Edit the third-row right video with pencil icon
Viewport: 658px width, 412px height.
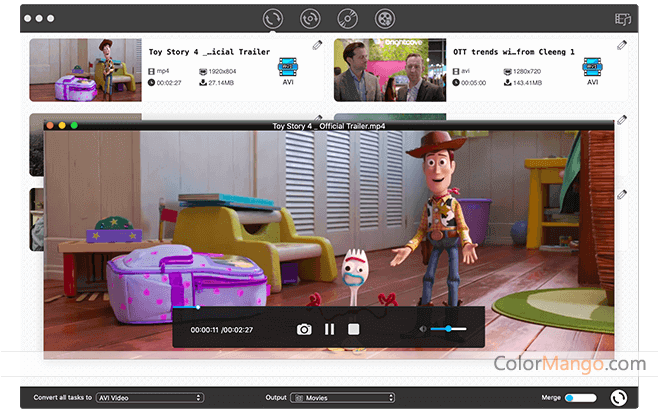[622, 195]
